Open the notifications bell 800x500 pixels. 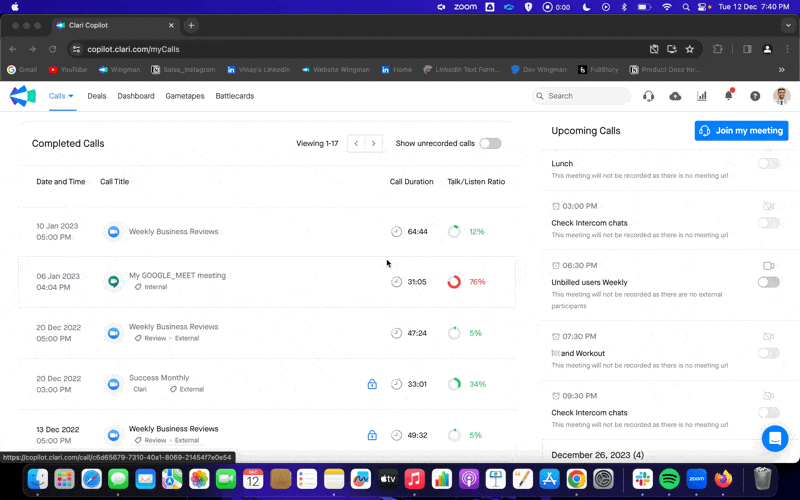point(729,95)
